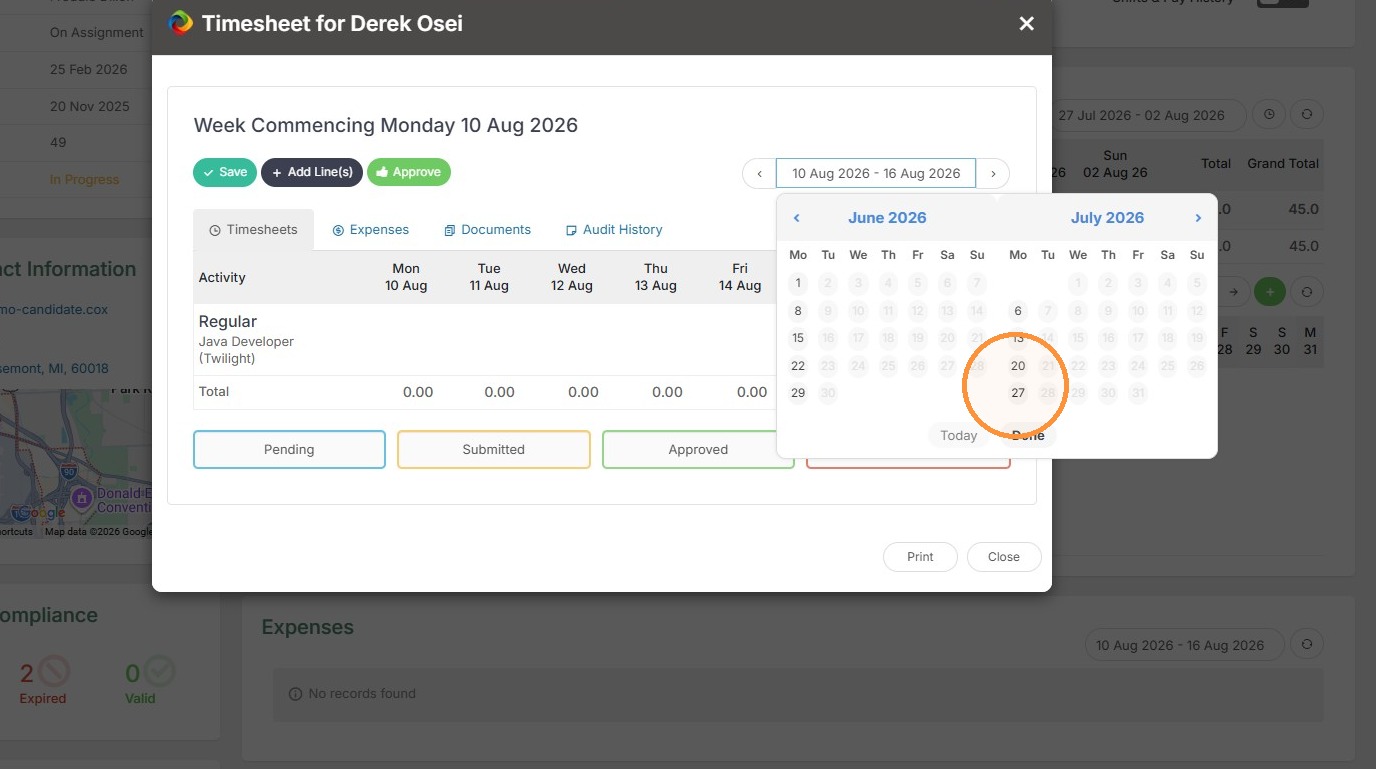This screenshot has height=769, width=1376.
Task: Switch to the Expenses tab
Action: pyautogui.click(x=371, y=230)
